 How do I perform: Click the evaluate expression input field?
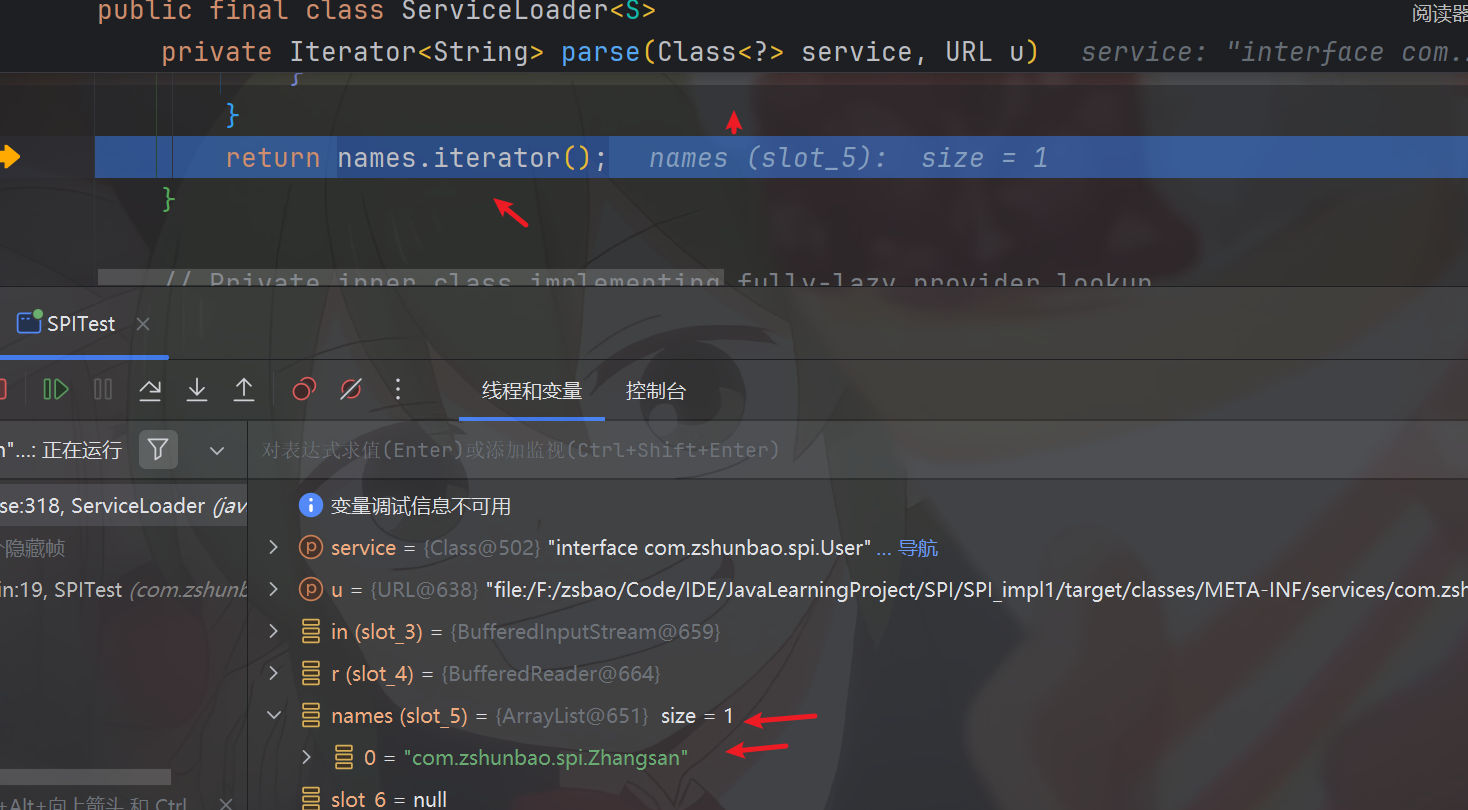pos(800,450)
